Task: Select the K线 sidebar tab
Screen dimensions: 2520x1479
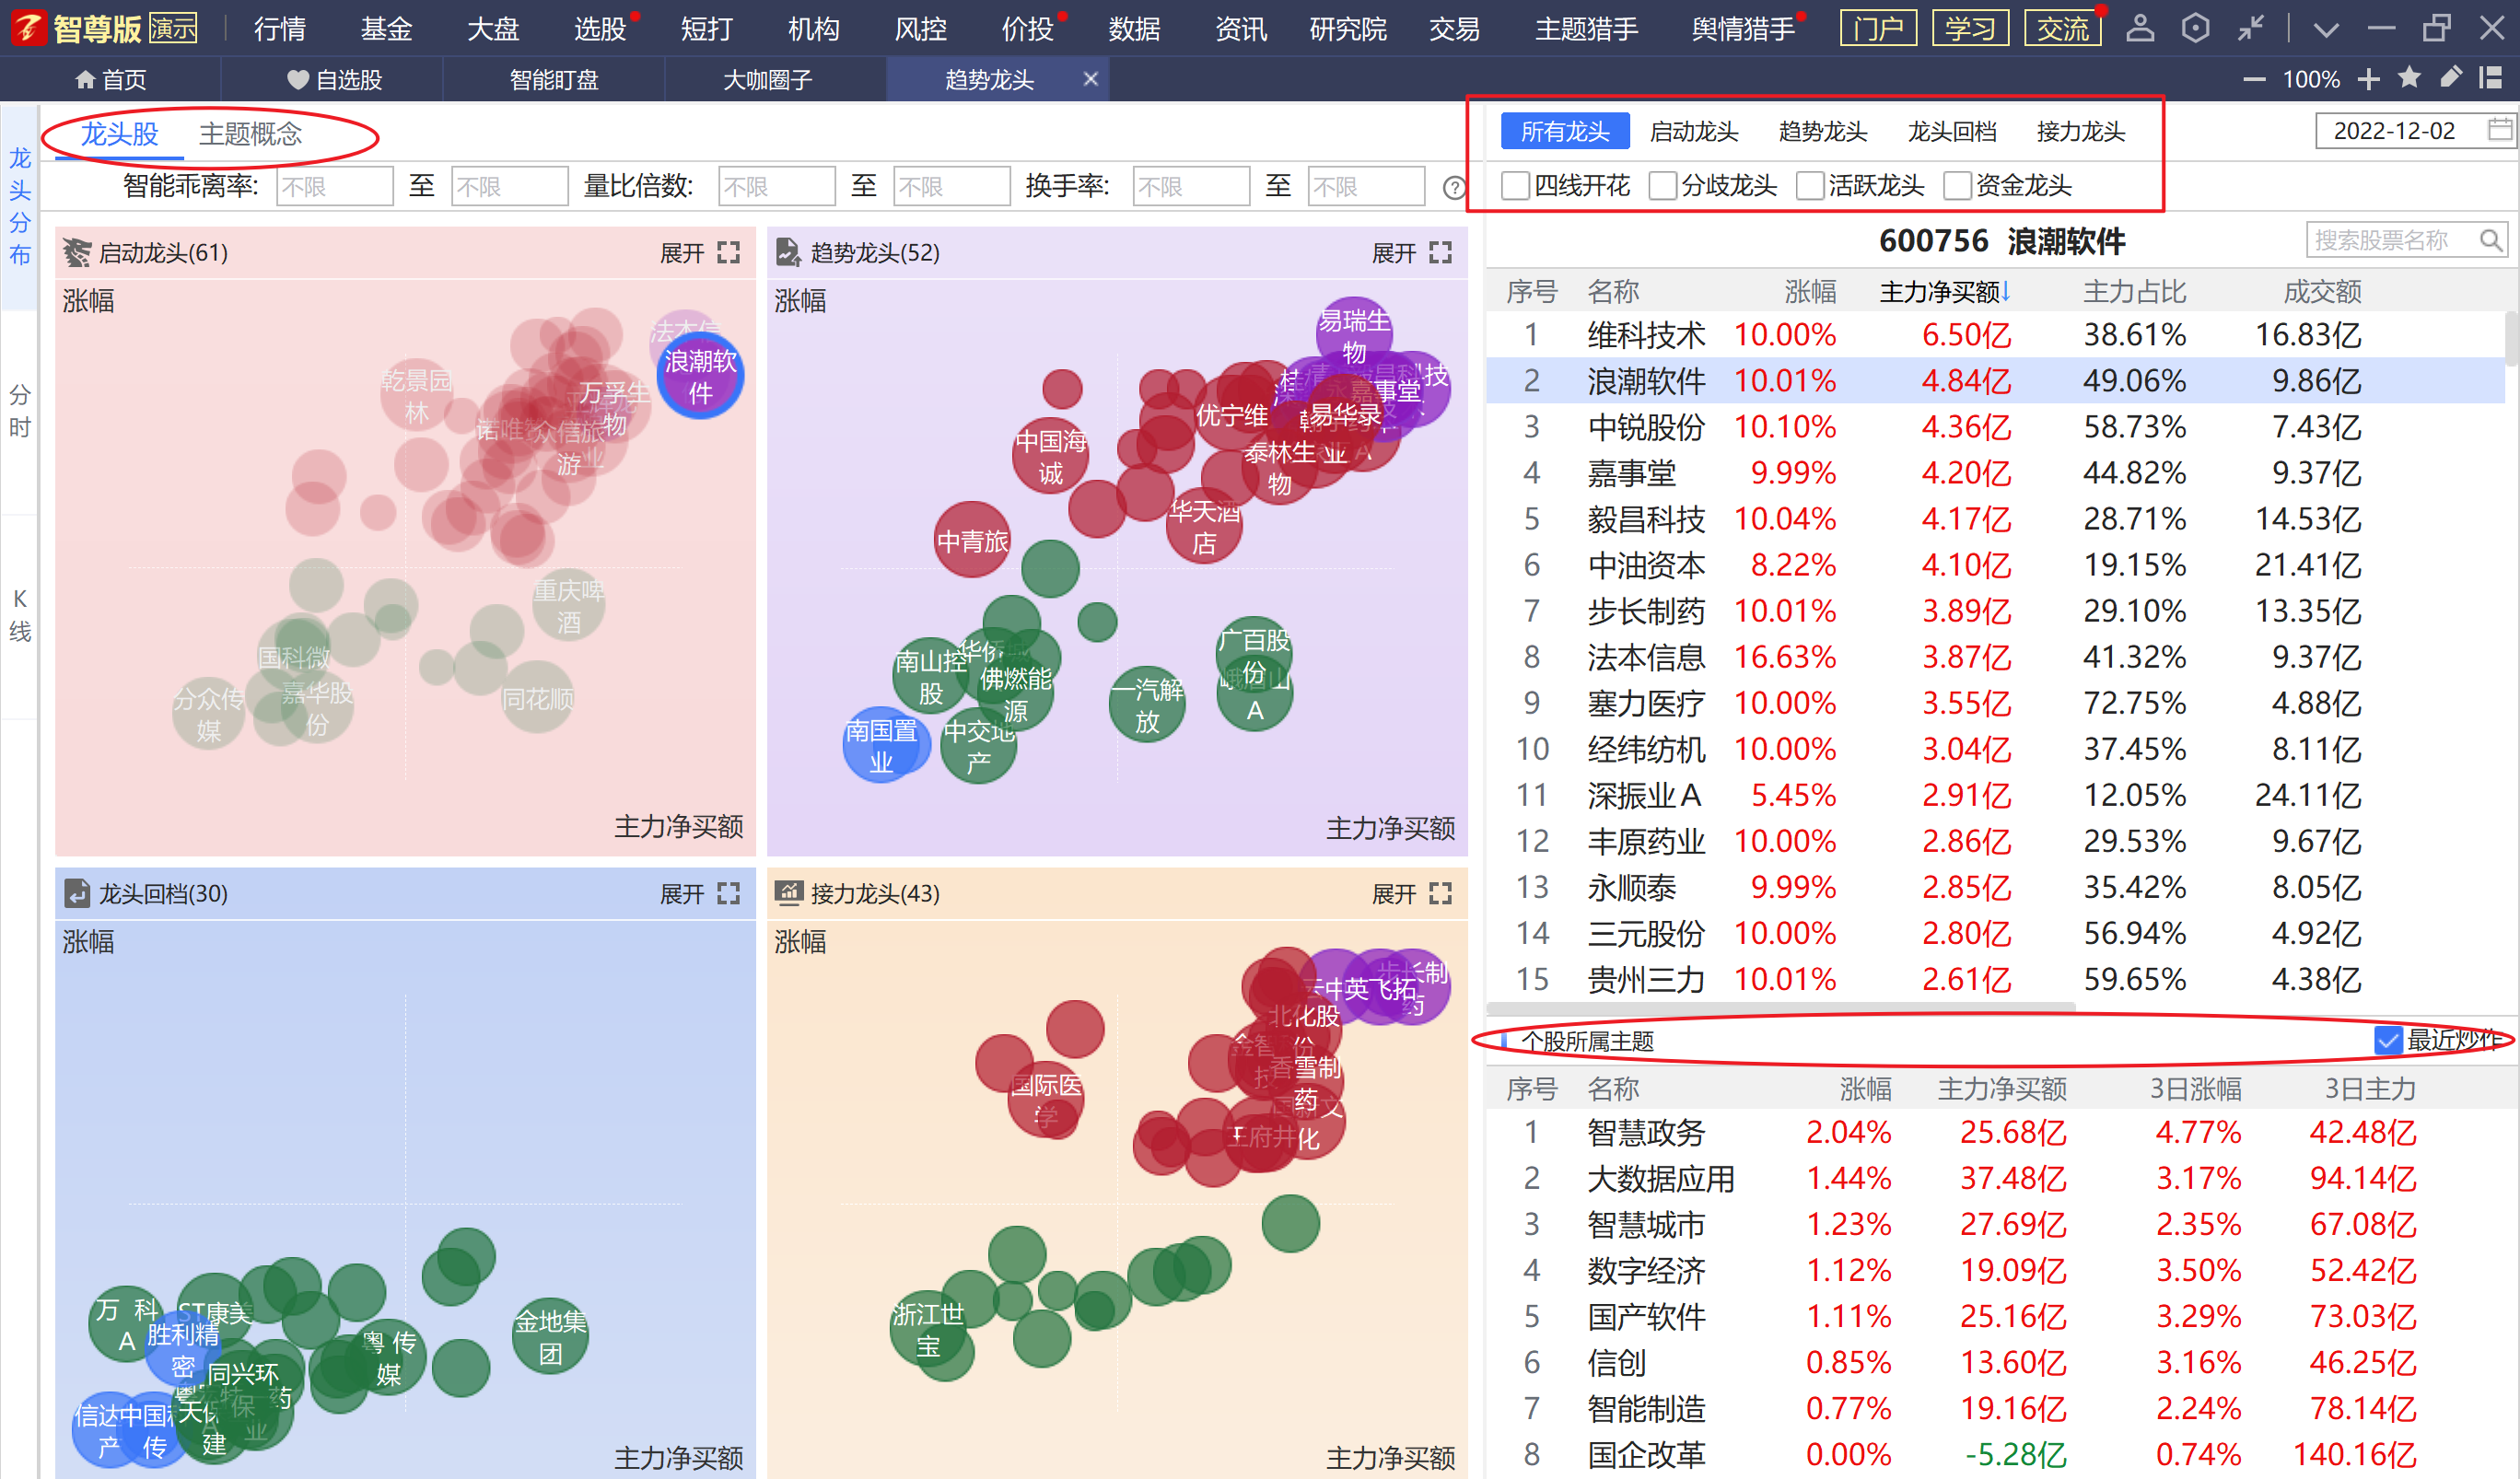Action: click(x=19, y=615)
